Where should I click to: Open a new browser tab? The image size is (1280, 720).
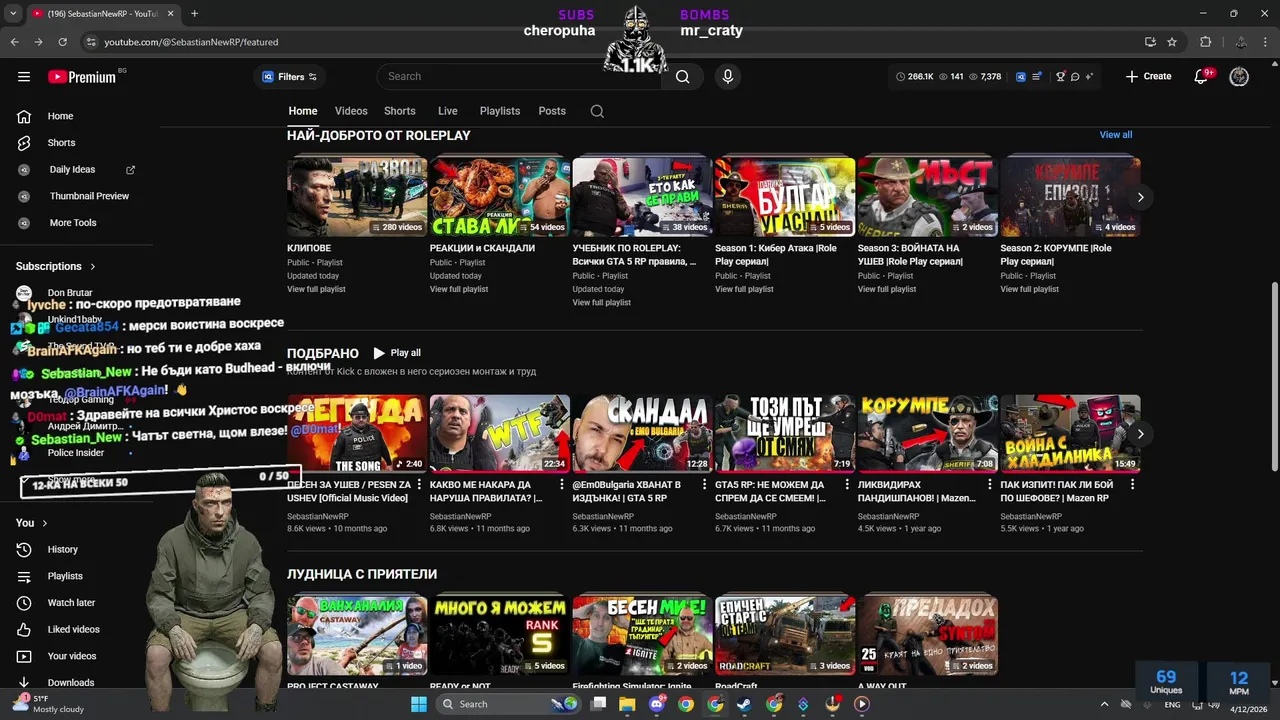click(194, 13)
